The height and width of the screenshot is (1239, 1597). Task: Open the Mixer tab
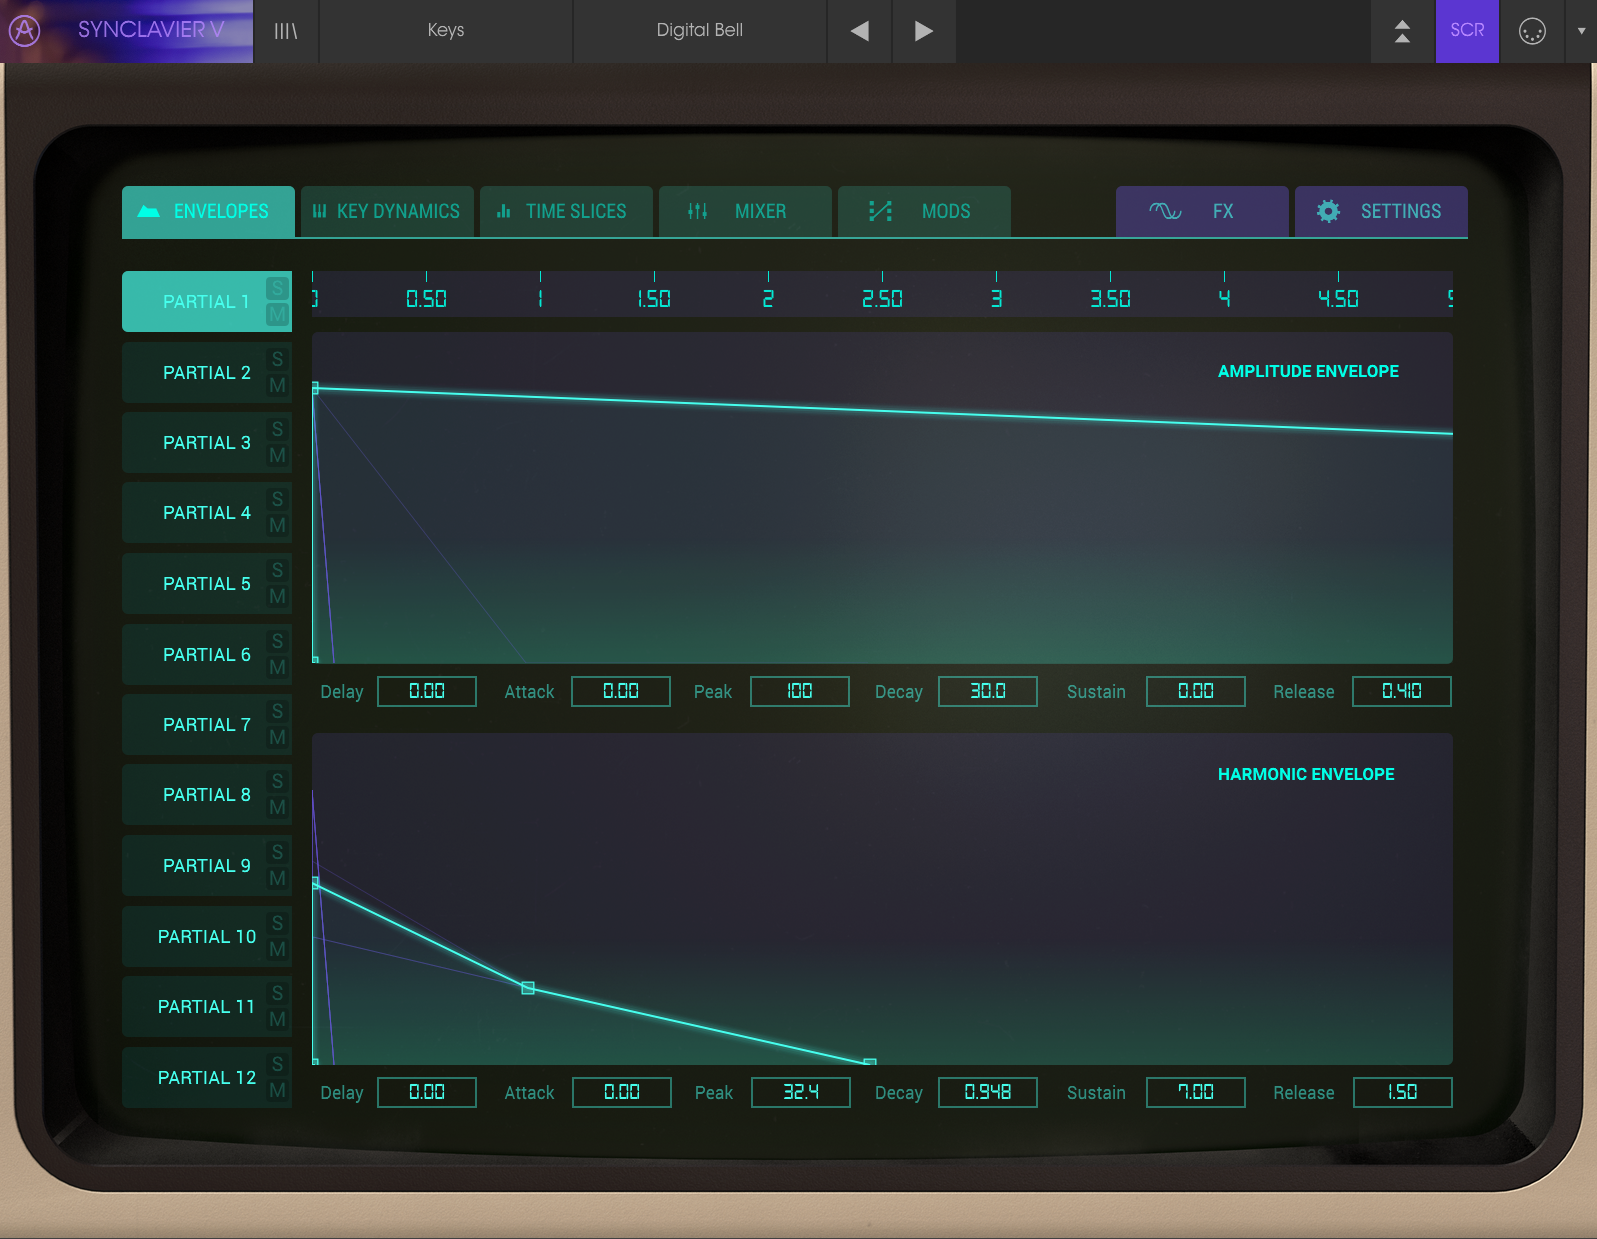click(x=745, y=211)
